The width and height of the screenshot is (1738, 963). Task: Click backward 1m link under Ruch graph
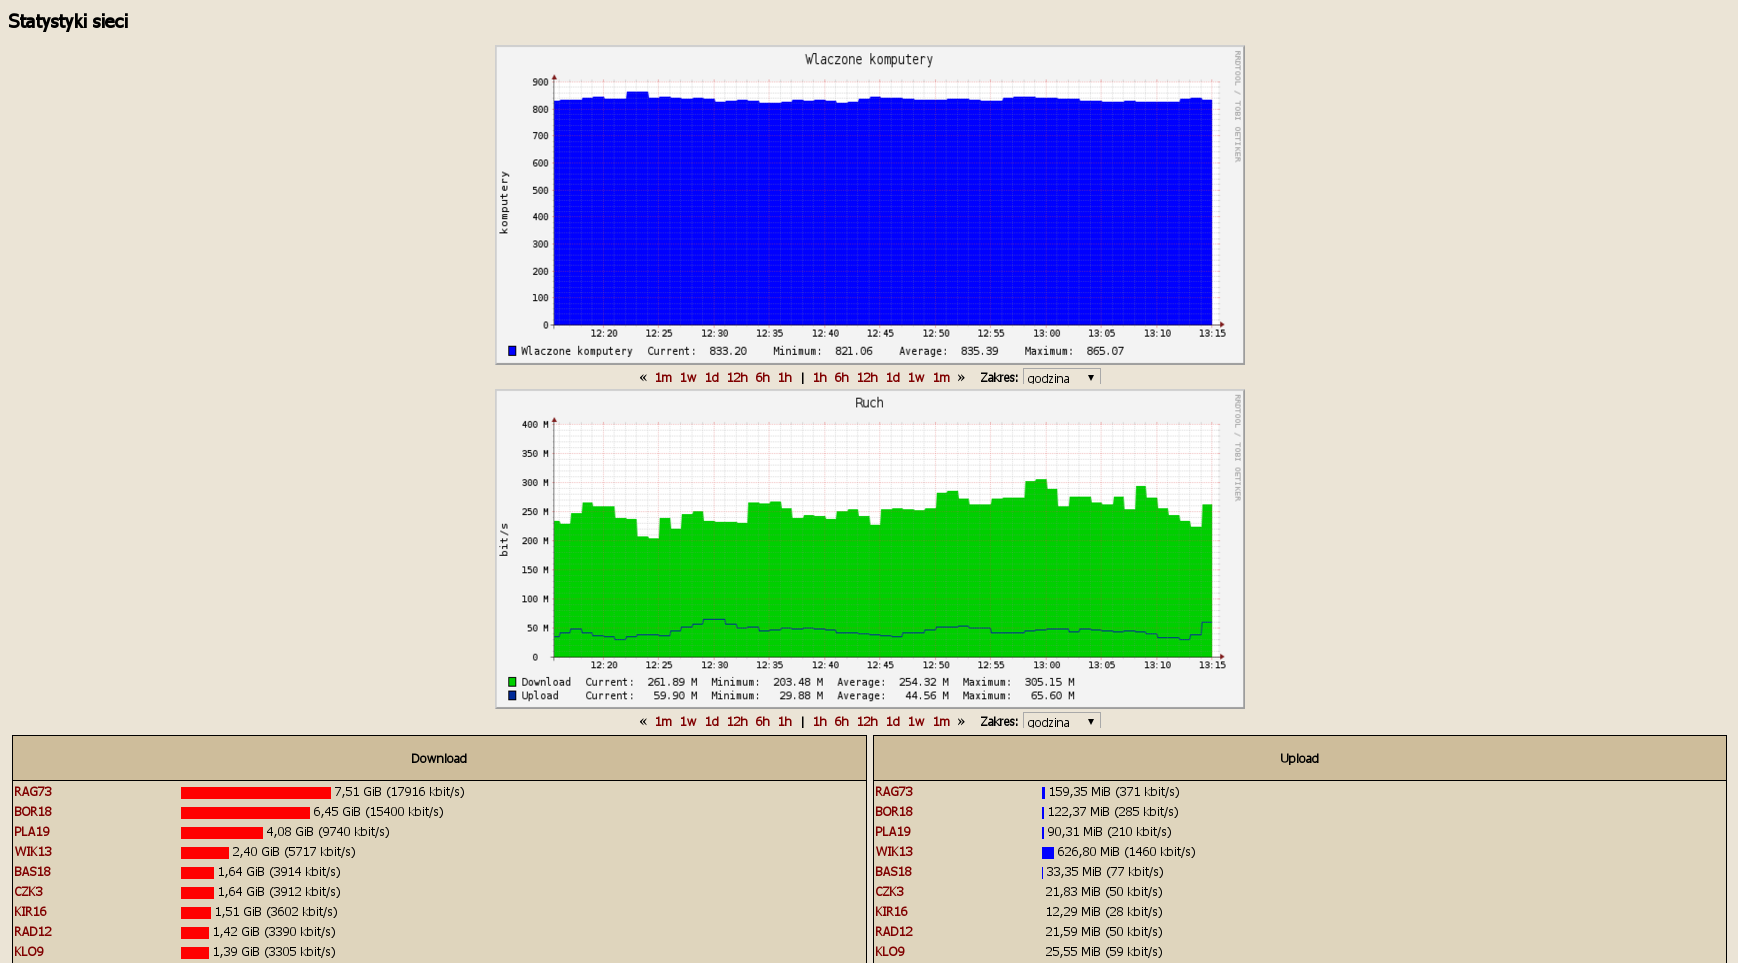(x=663, y=722)
